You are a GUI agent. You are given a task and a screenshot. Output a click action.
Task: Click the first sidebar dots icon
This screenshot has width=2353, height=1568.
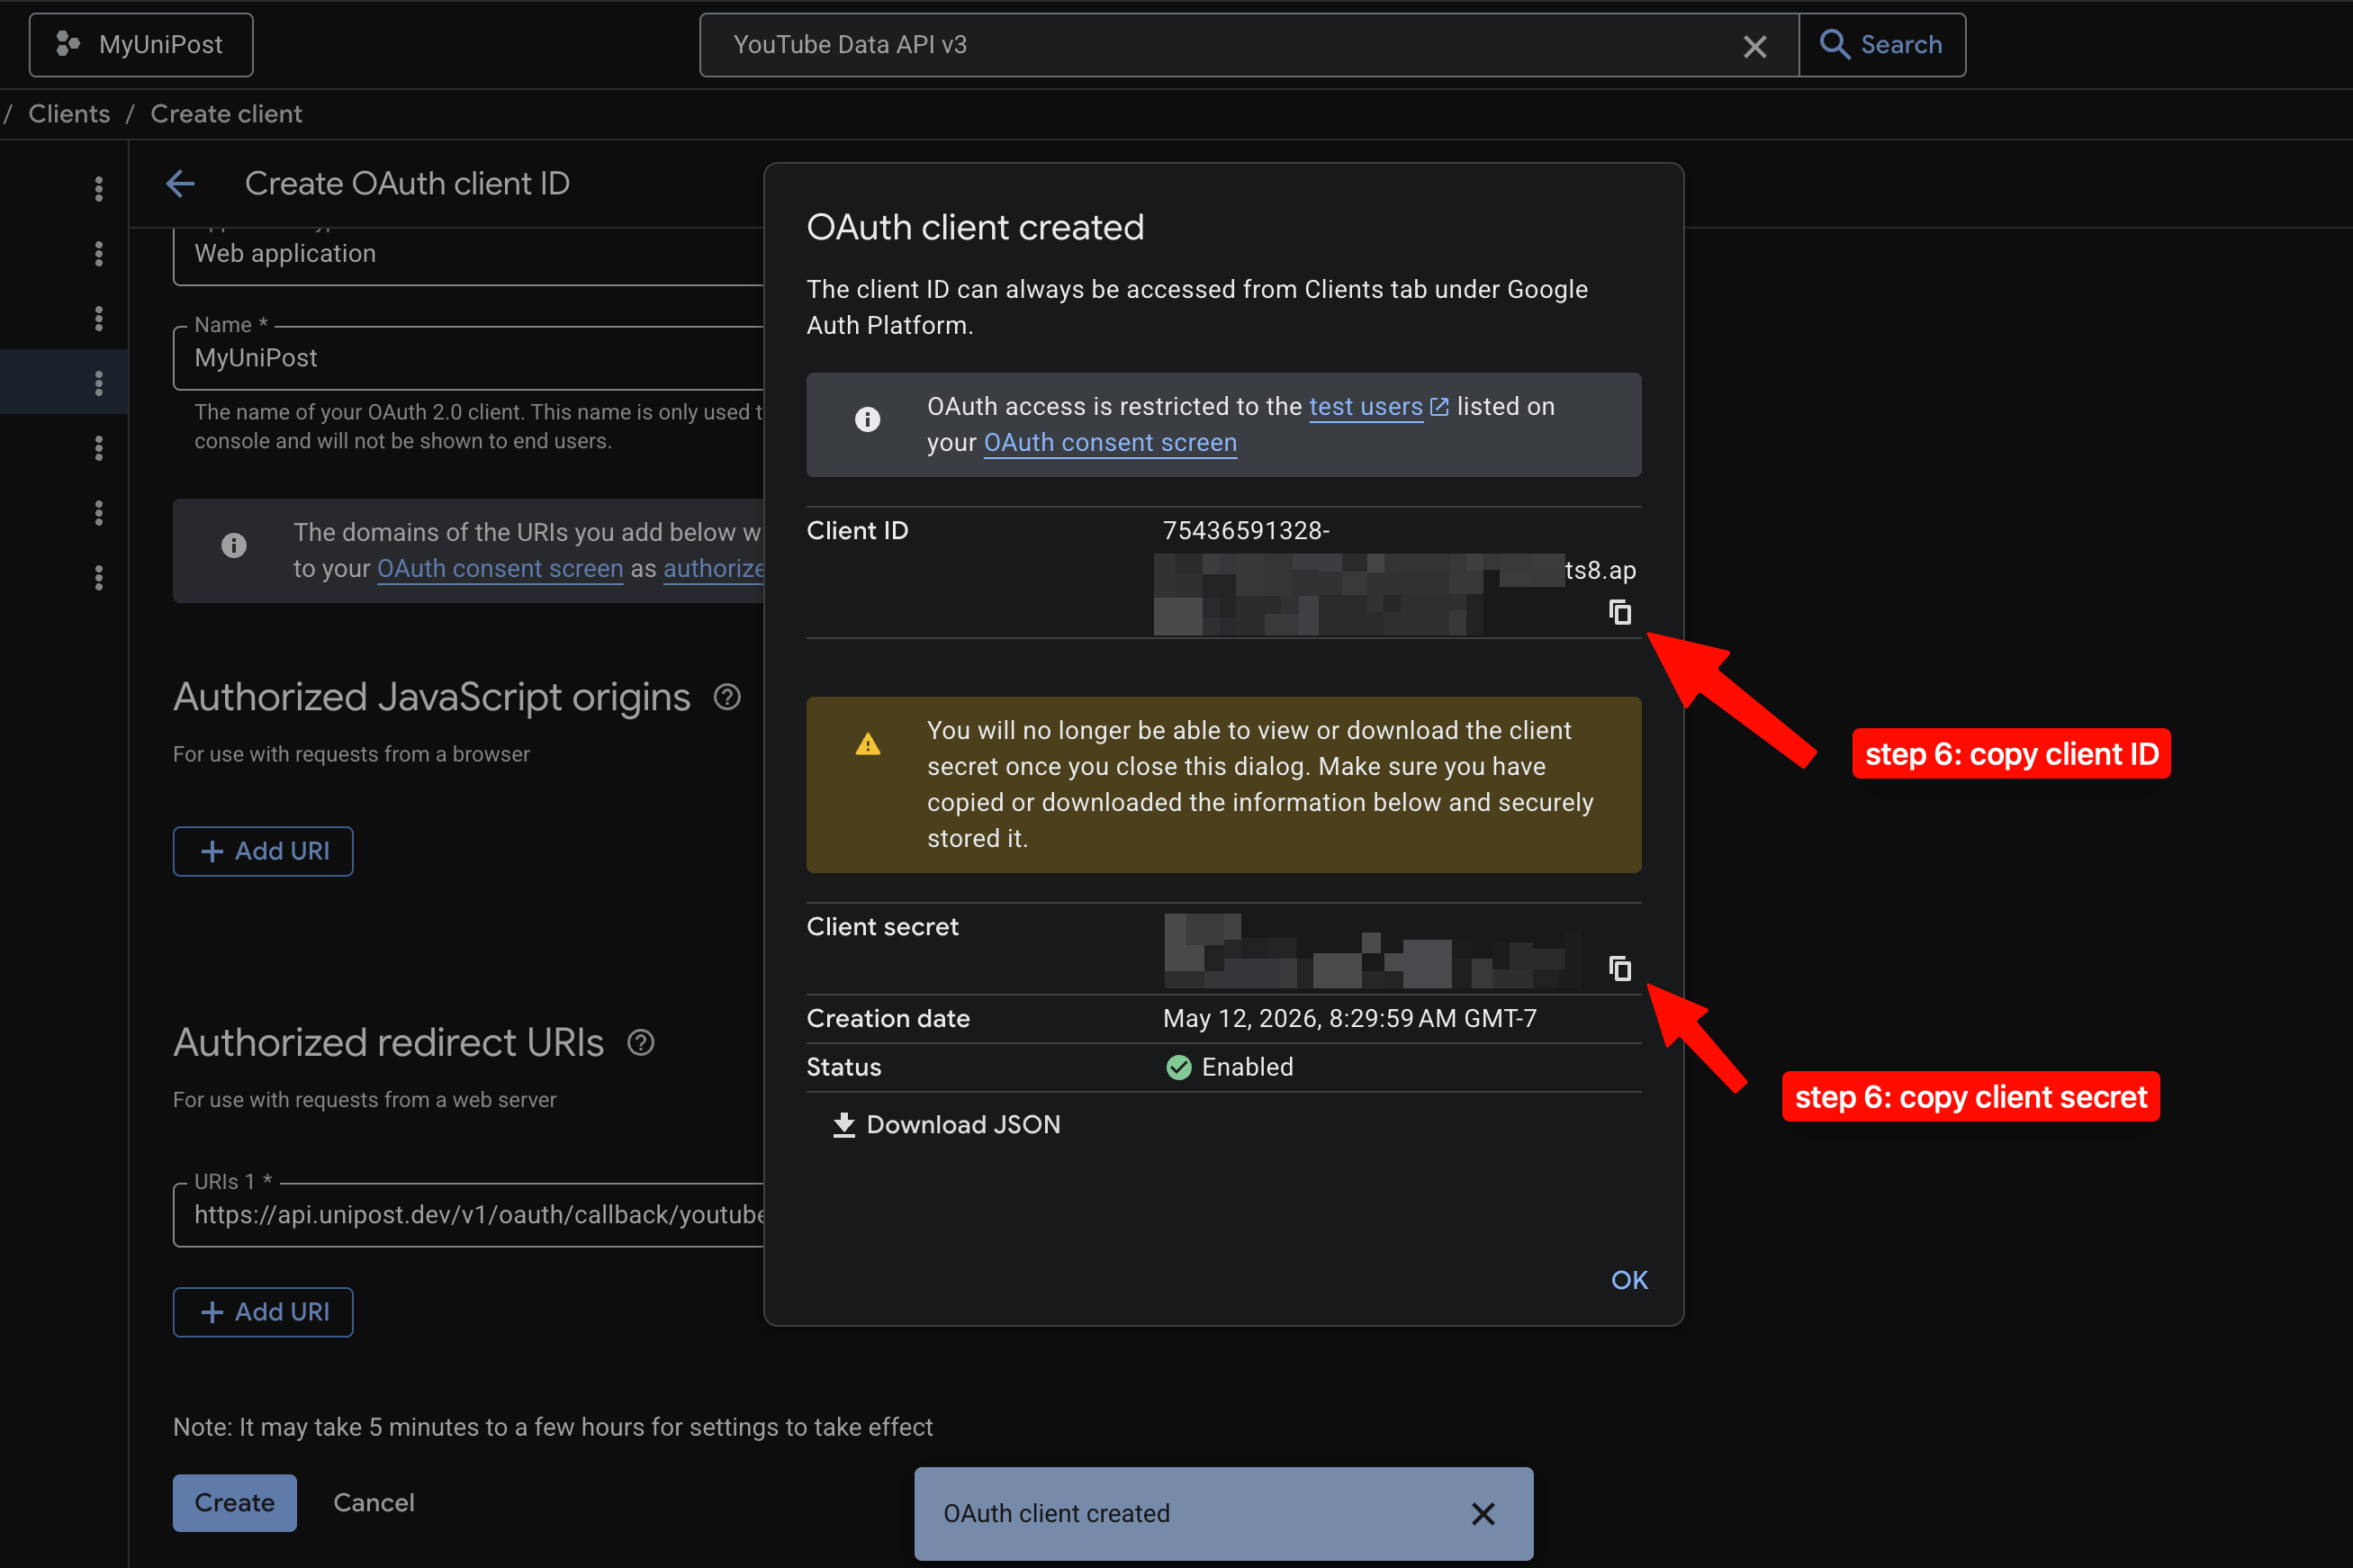98,189
